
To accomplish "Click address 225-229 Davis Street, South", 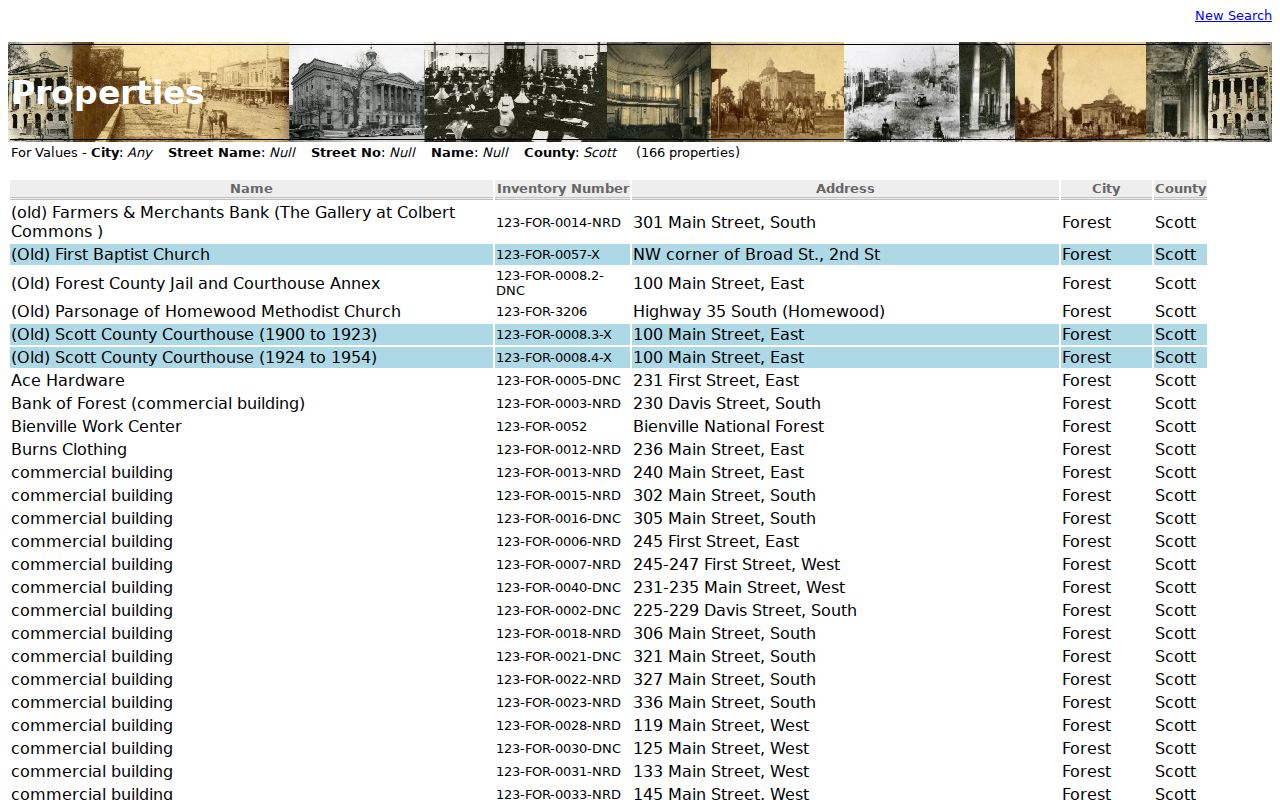I will pyautogui.click(x=745, y=610).
